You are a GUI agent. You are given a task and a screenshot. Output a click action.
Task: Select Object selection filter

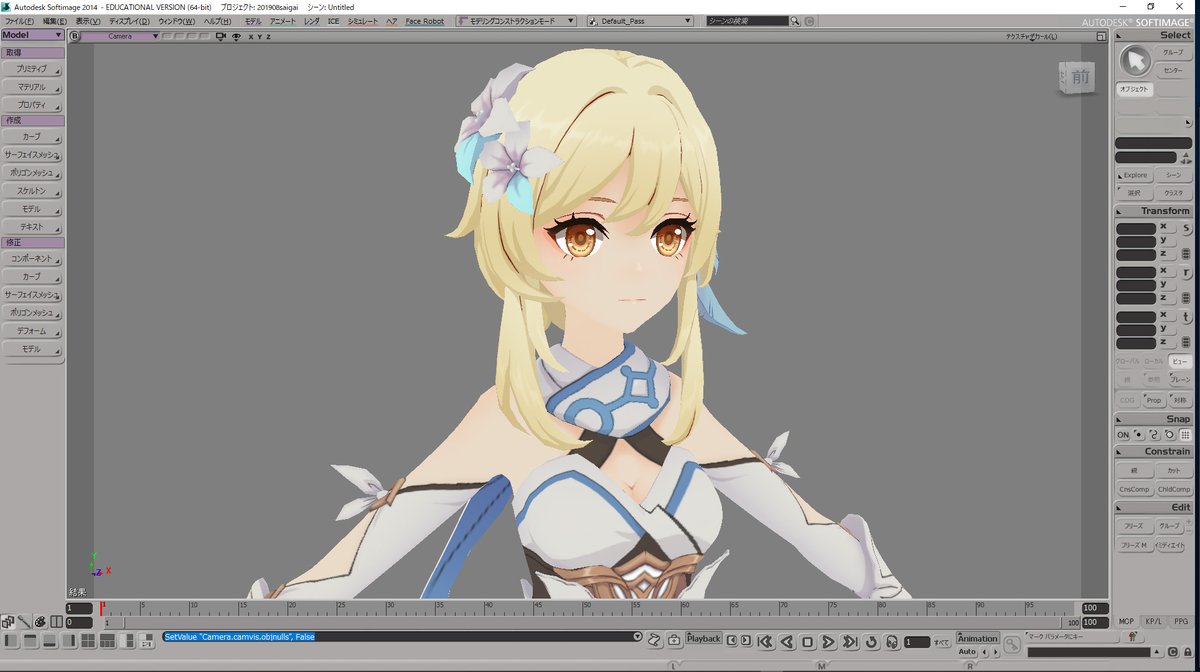tap(1135, 89)
